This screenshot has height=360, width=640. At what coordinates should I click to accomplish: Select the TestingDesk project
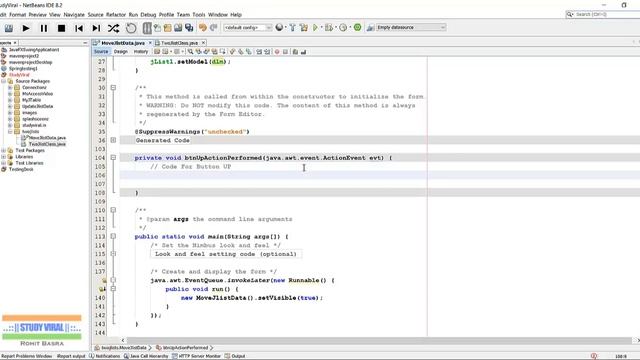coord(21,169)
